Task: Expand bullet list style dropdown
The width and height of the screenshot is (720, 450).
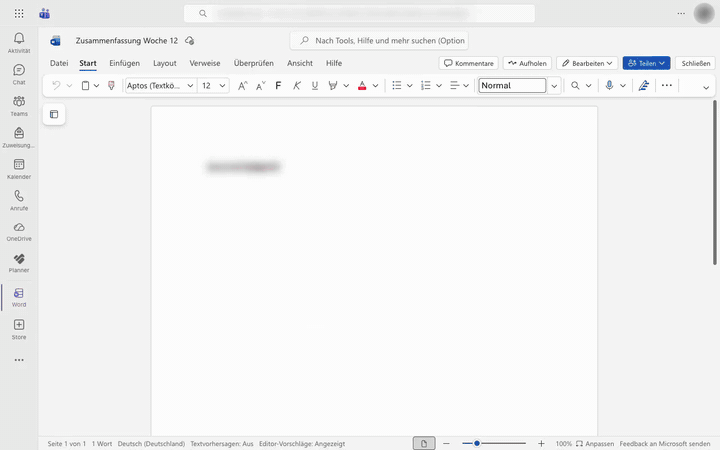Action: [x=410, y=85]
